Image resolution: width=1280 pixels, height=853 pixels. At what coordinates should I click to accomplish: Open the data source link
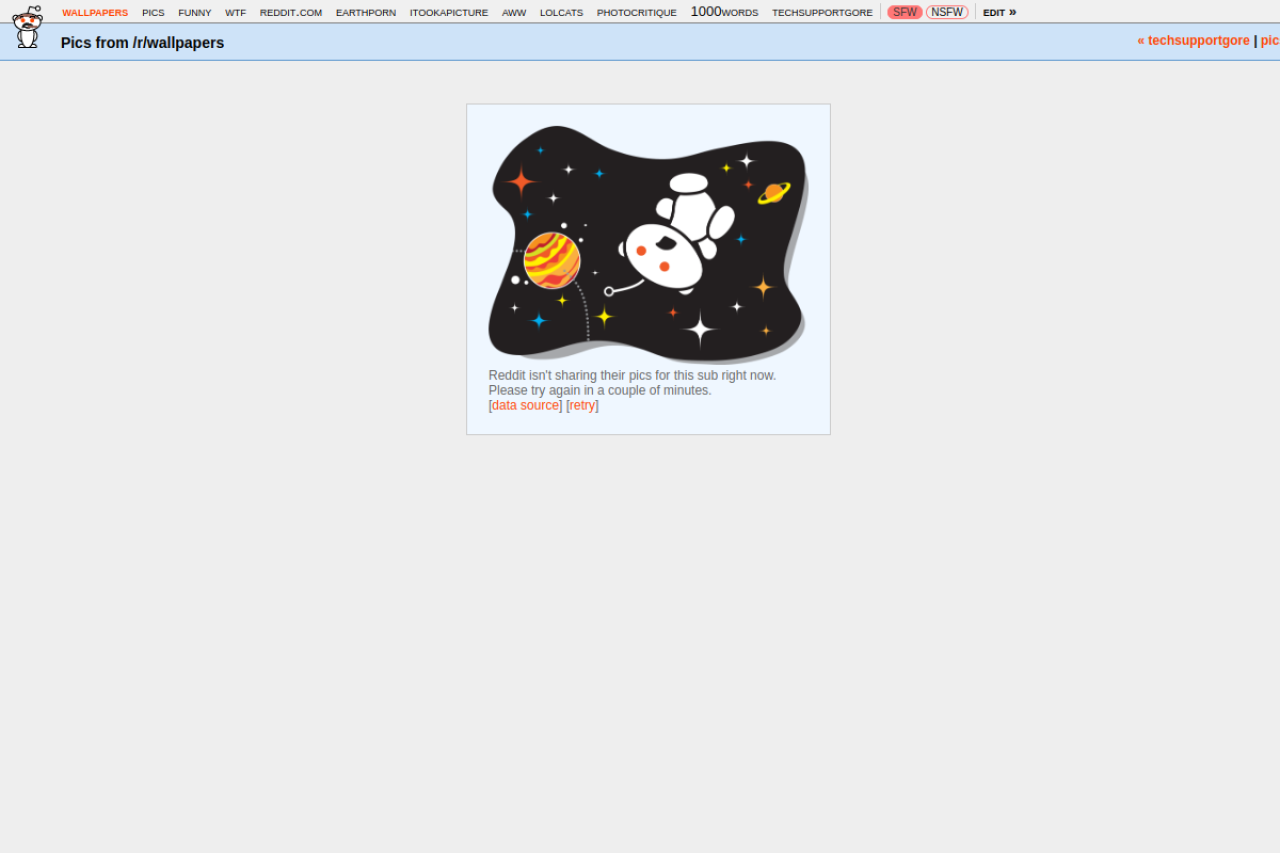click(x=525, y=405)
